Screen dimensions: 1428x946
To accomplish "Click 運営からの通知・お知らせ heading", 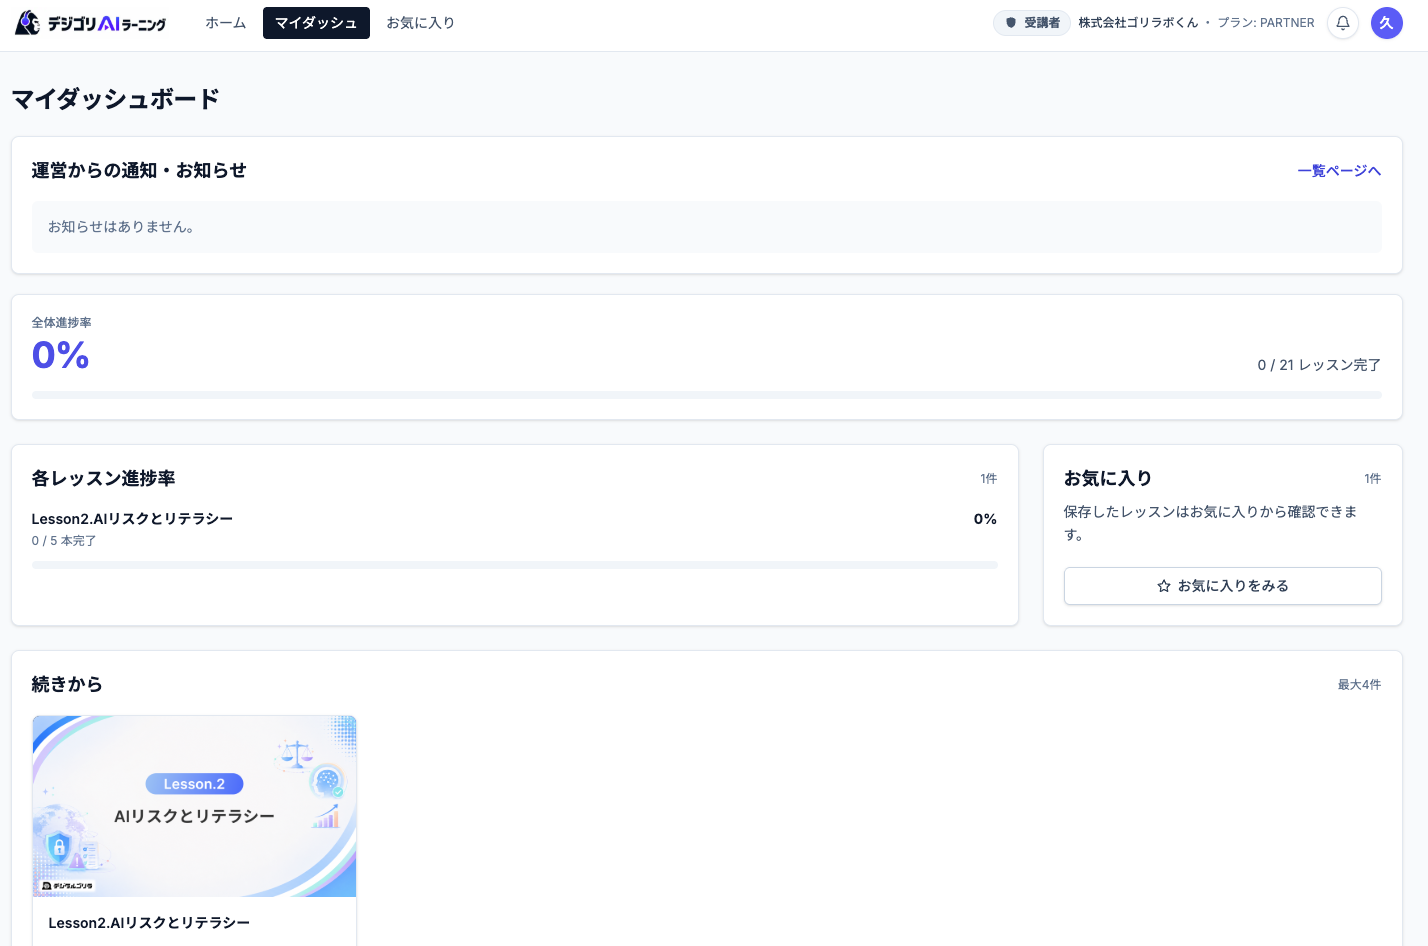I will coord(139,170).
